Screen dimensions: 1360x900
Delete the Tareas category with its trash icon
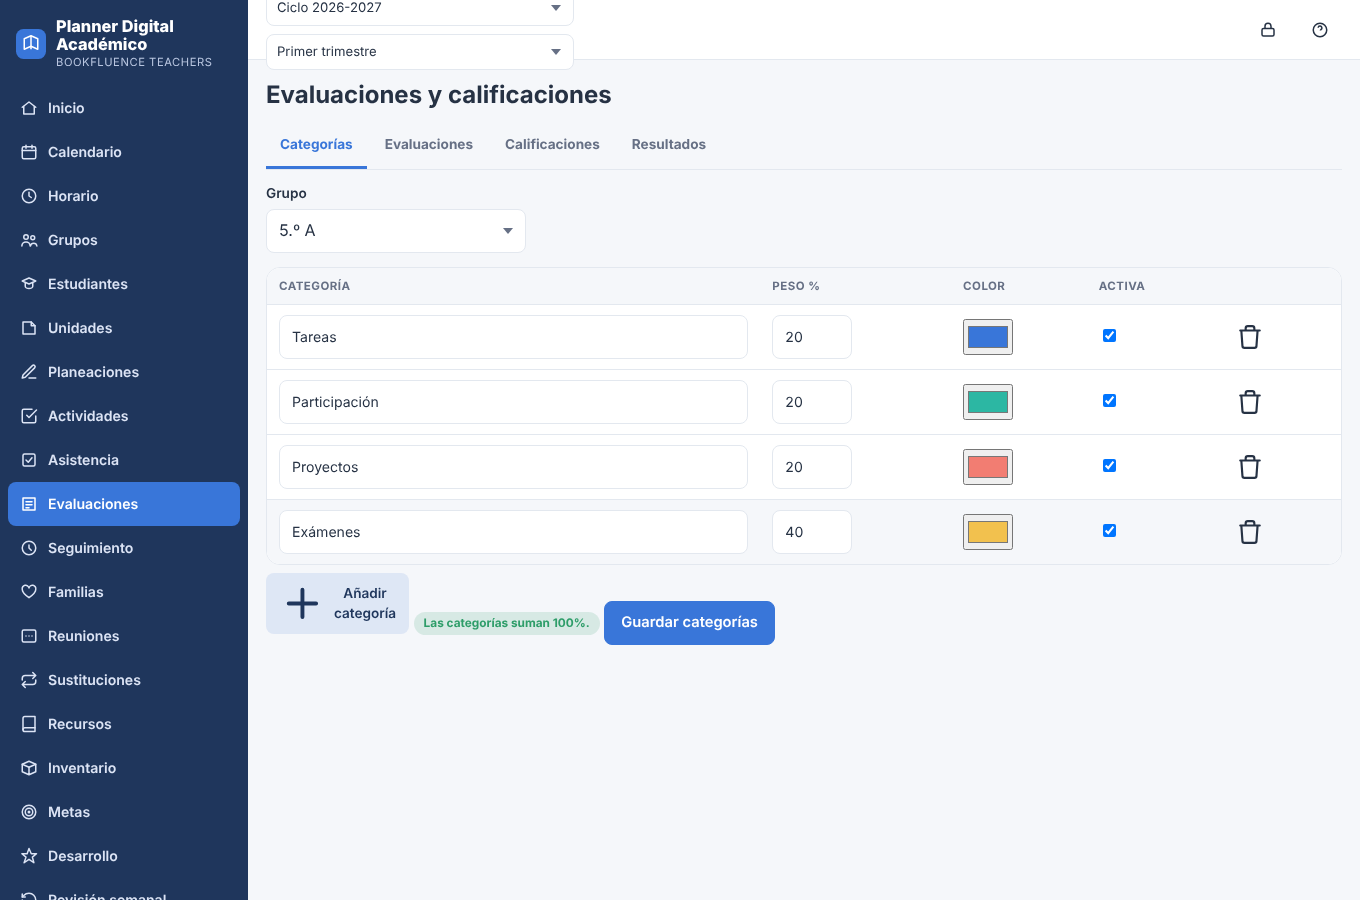point(1249,337)
